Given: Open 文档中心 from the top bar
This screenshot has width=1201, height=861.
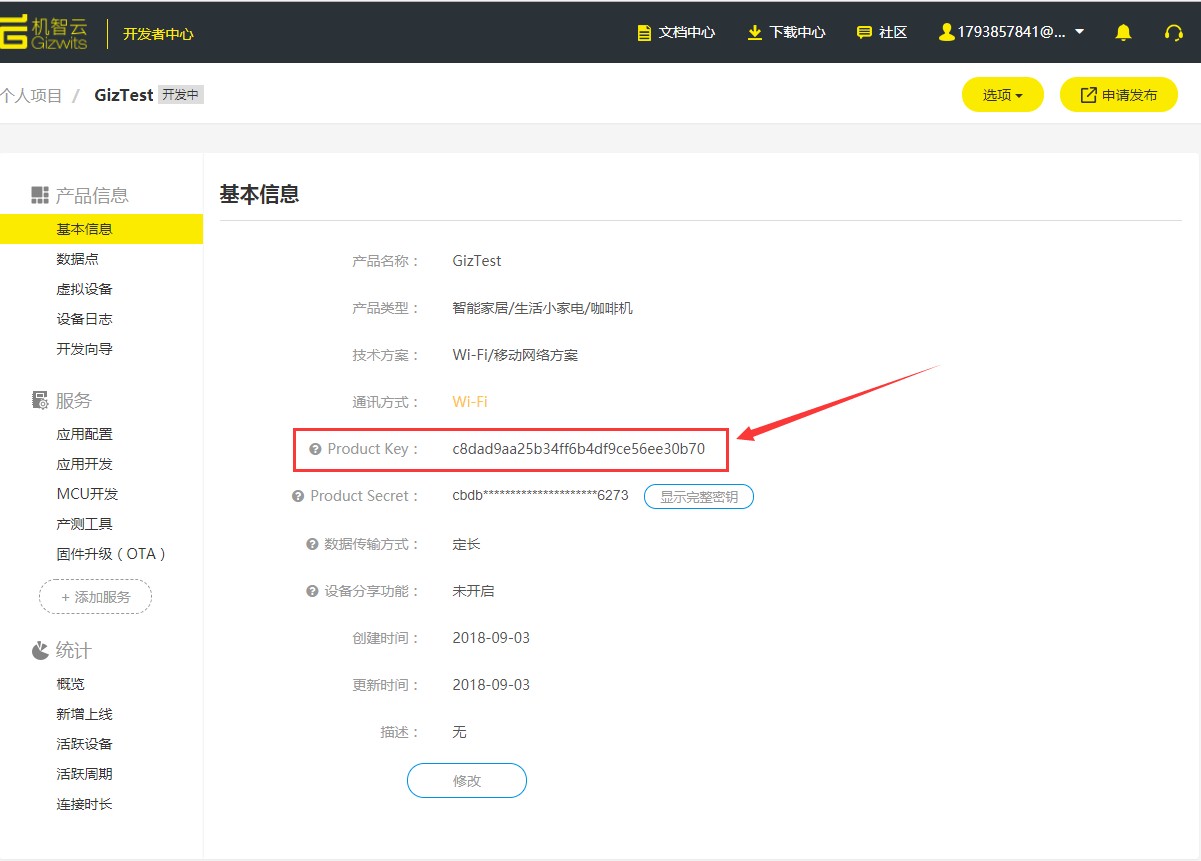Looking at the screenshot, I should click(x=676, y=32).
